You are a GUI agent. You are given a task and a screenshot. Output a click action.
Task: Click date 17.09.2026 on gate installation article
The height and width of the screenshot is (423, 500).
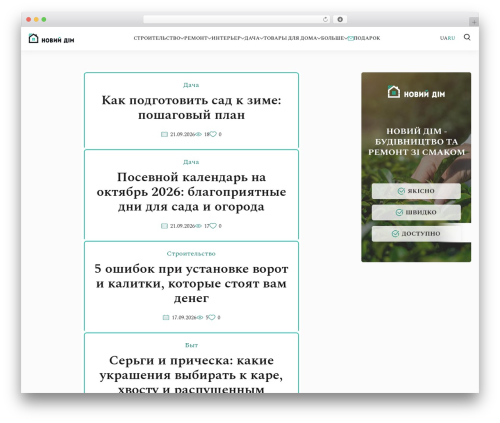[184, 317]
